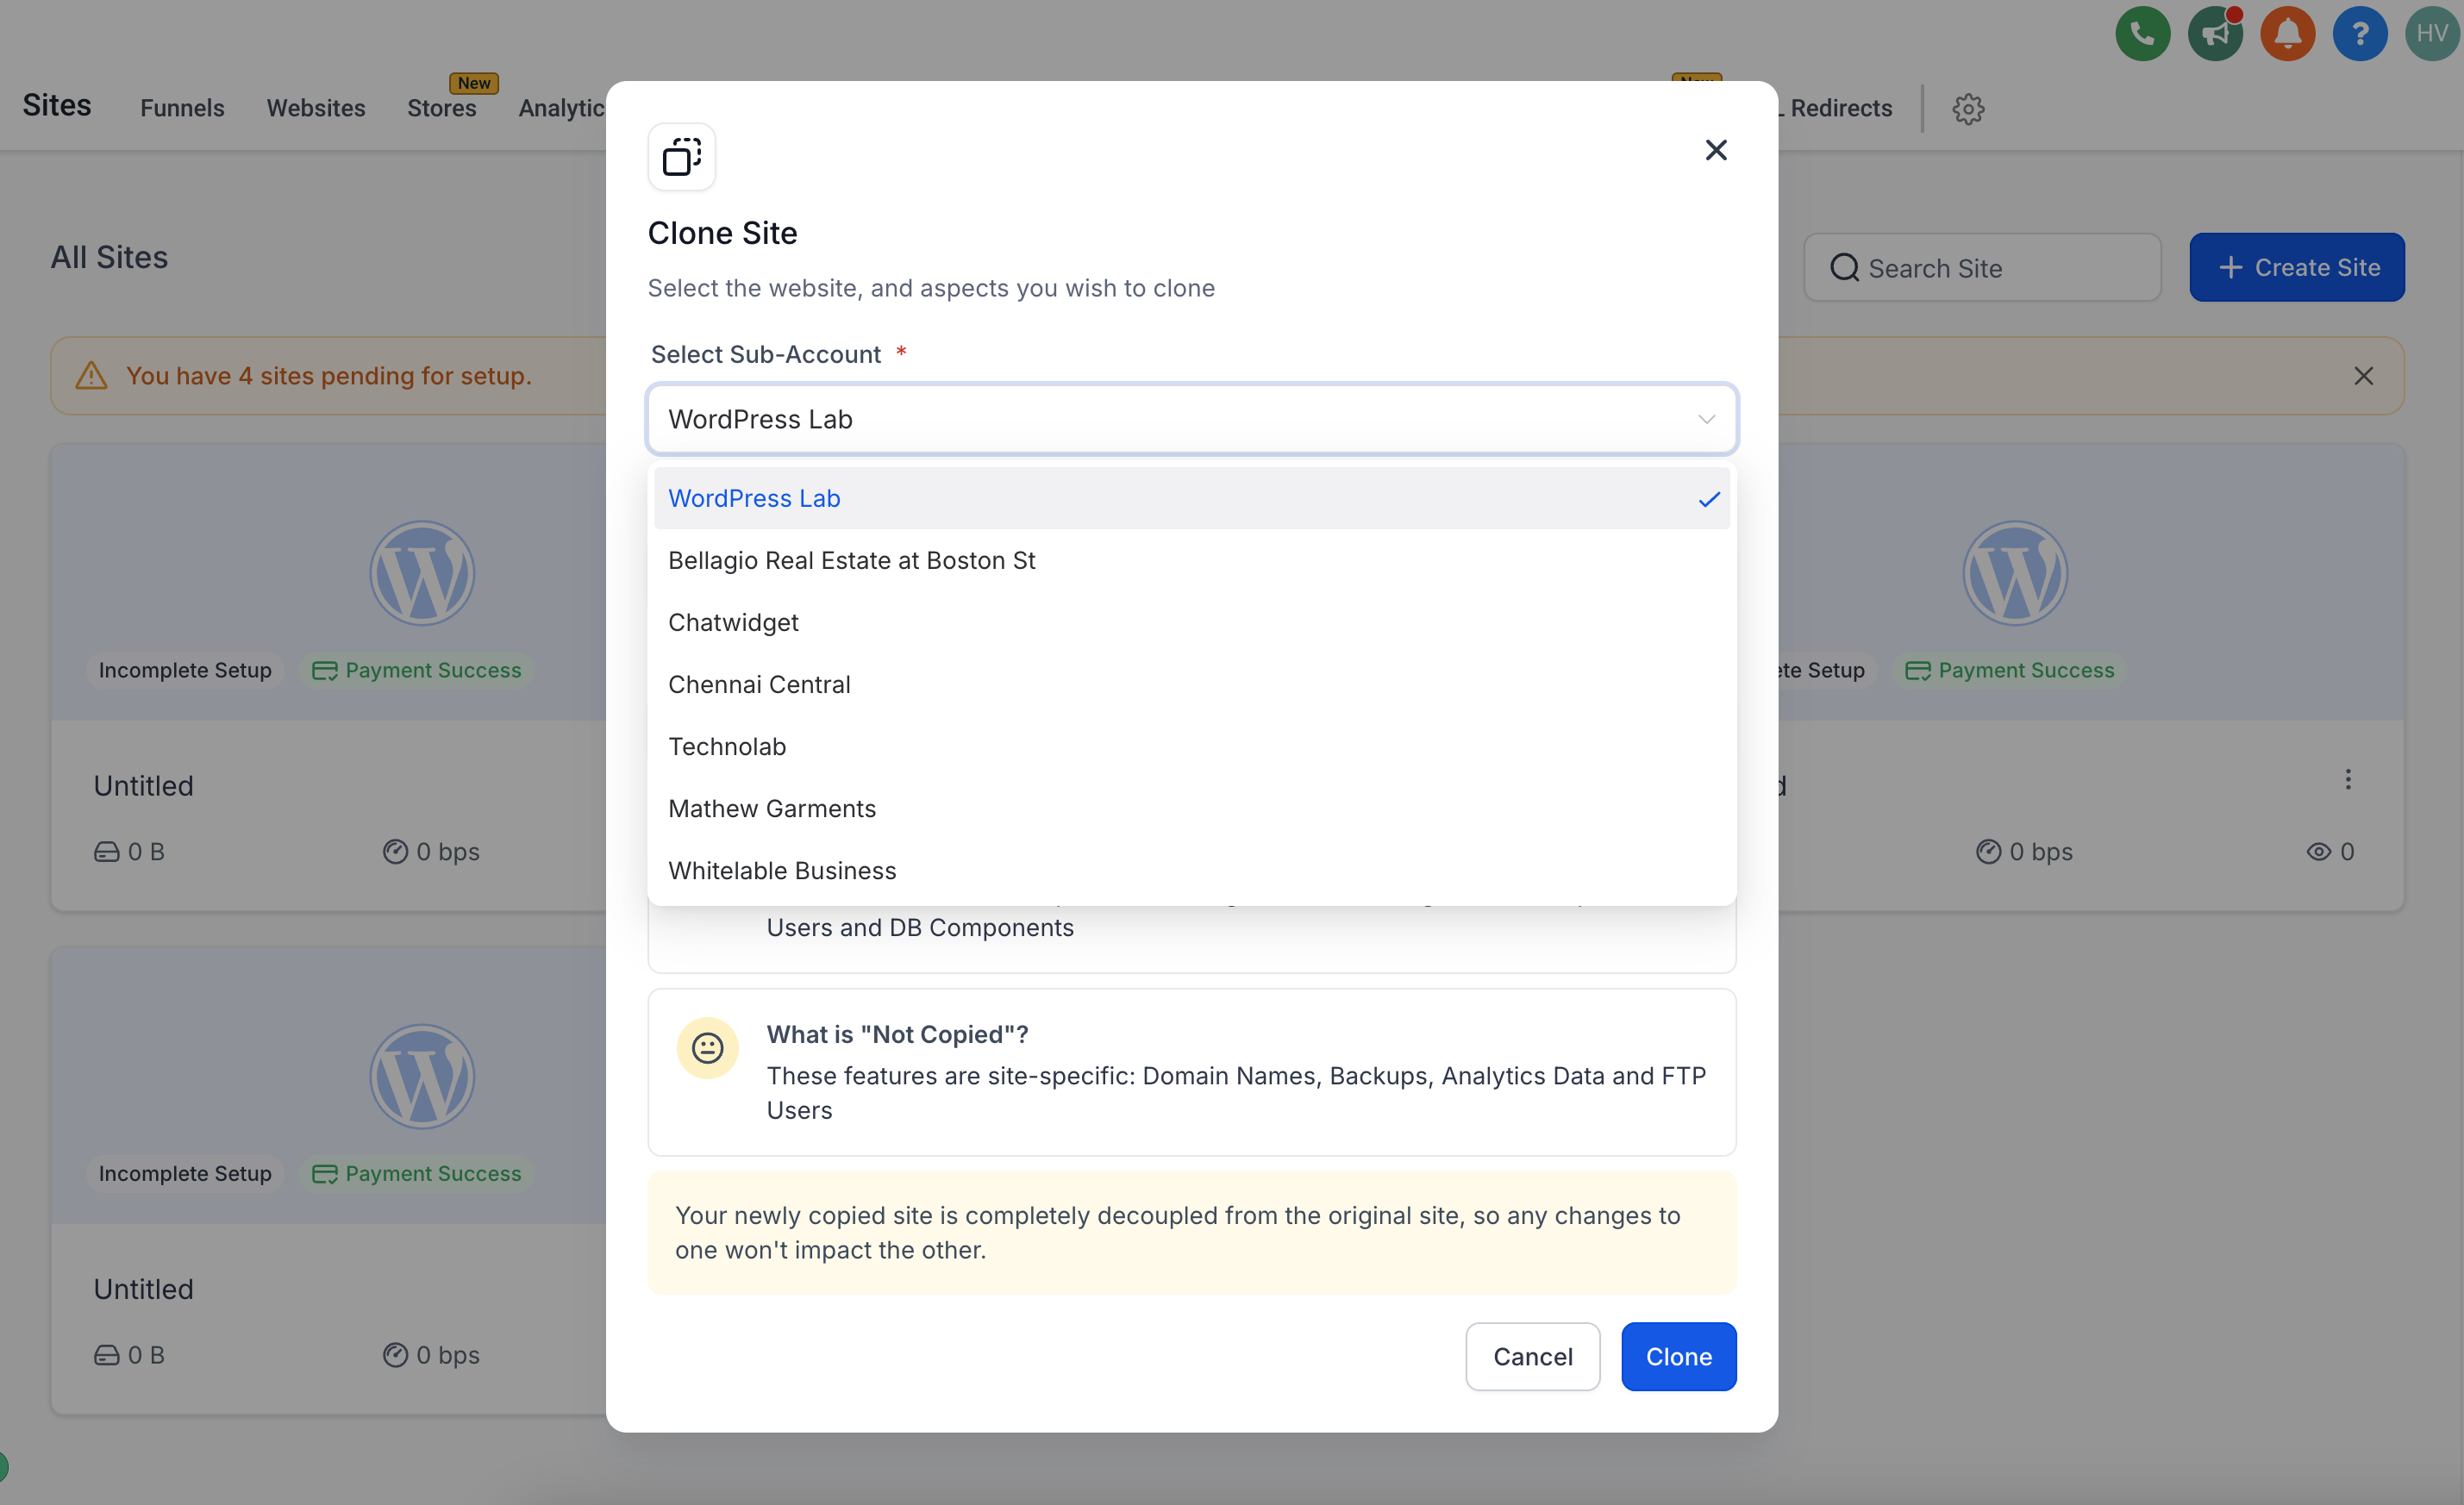Click the Sites heading in the nav

[x=57, y=105]
